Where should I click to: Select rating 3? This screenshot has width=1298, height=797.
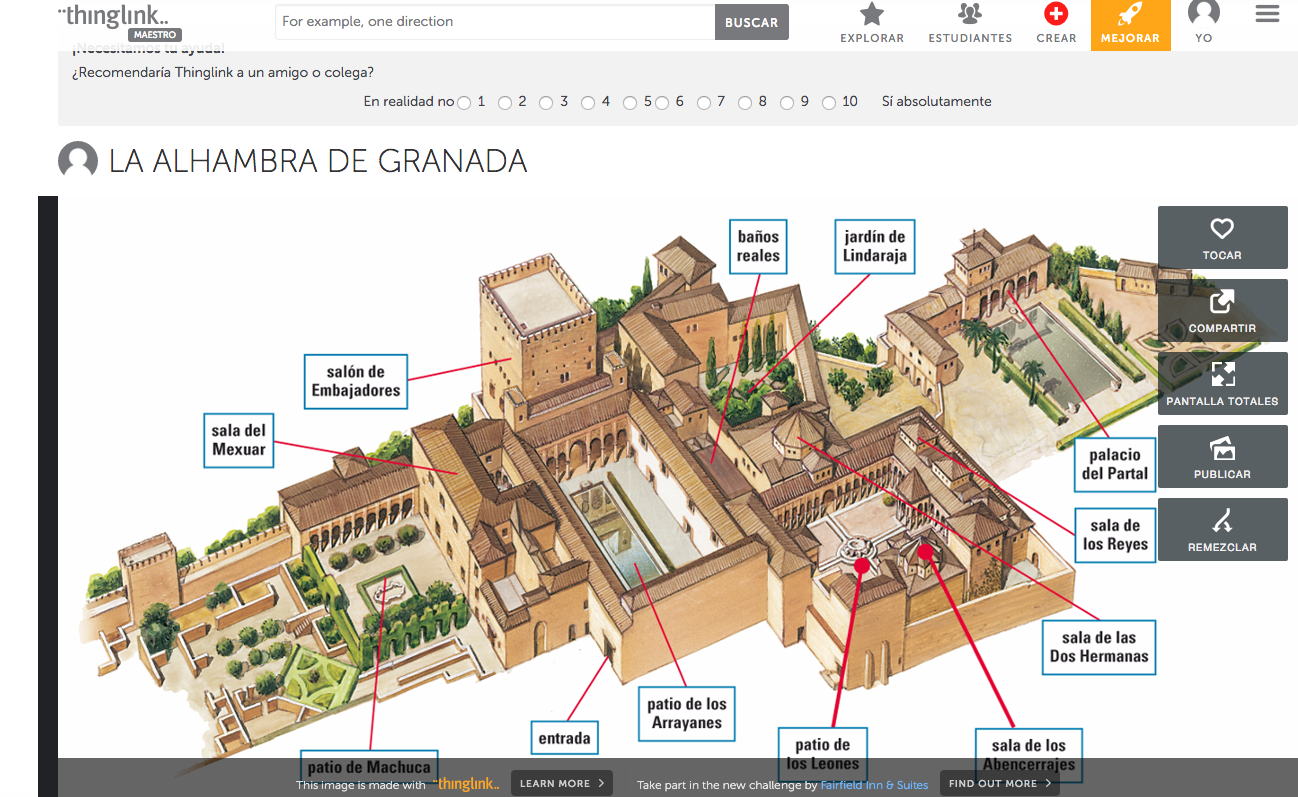coord(546,102)
